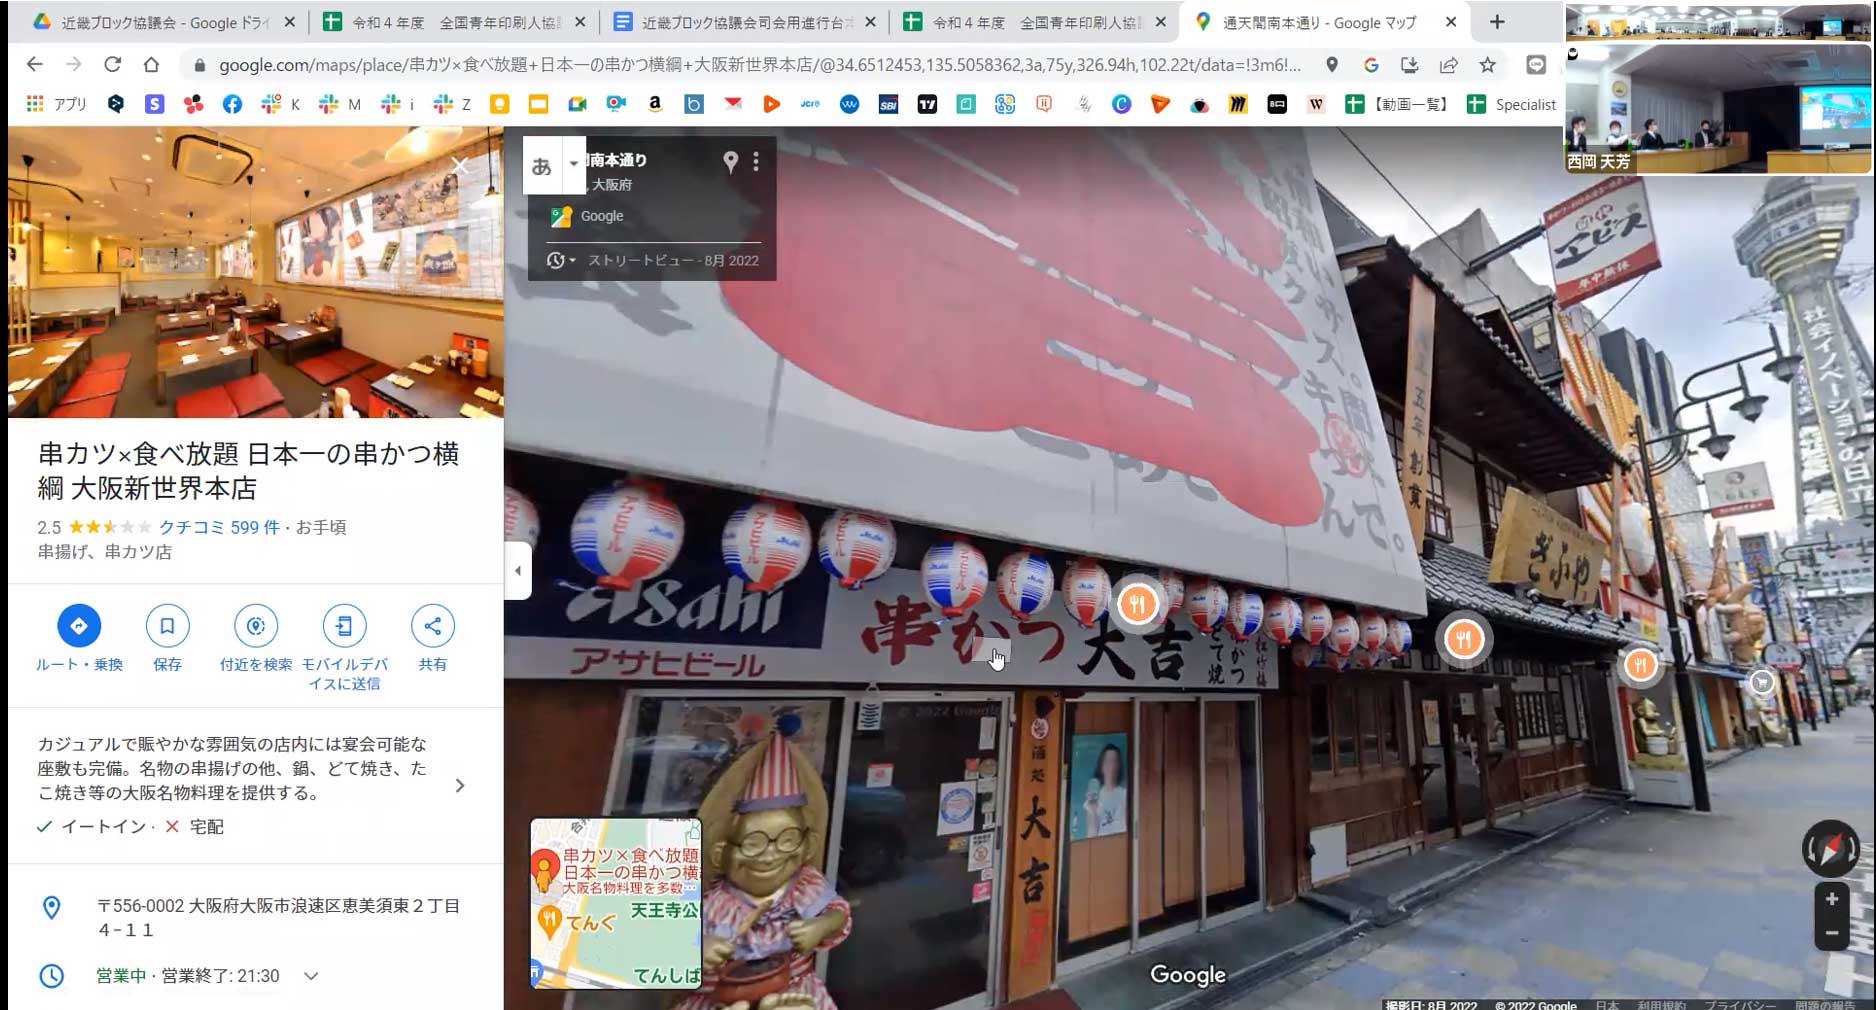Zoom out with the minus button
The height and width of the screenshot is (1010, 1876).
click(x=1831, y=933)
